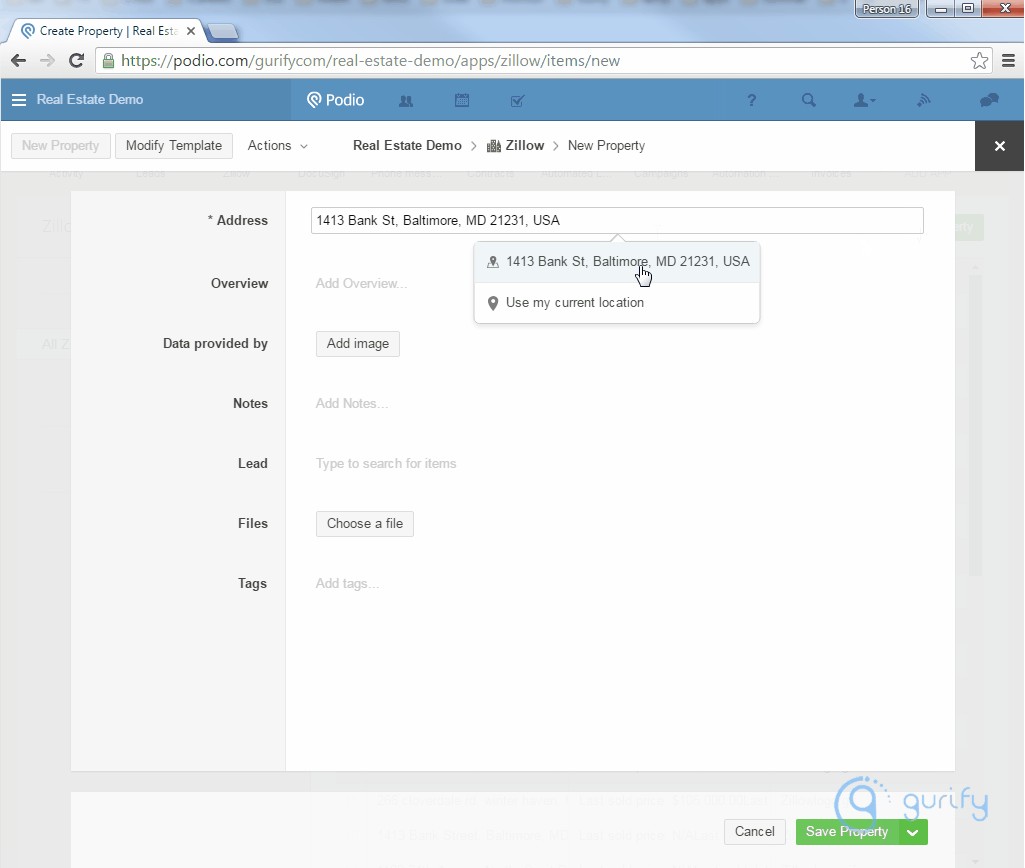
Task: Click the Modify Template button
Action: (174, 146)
